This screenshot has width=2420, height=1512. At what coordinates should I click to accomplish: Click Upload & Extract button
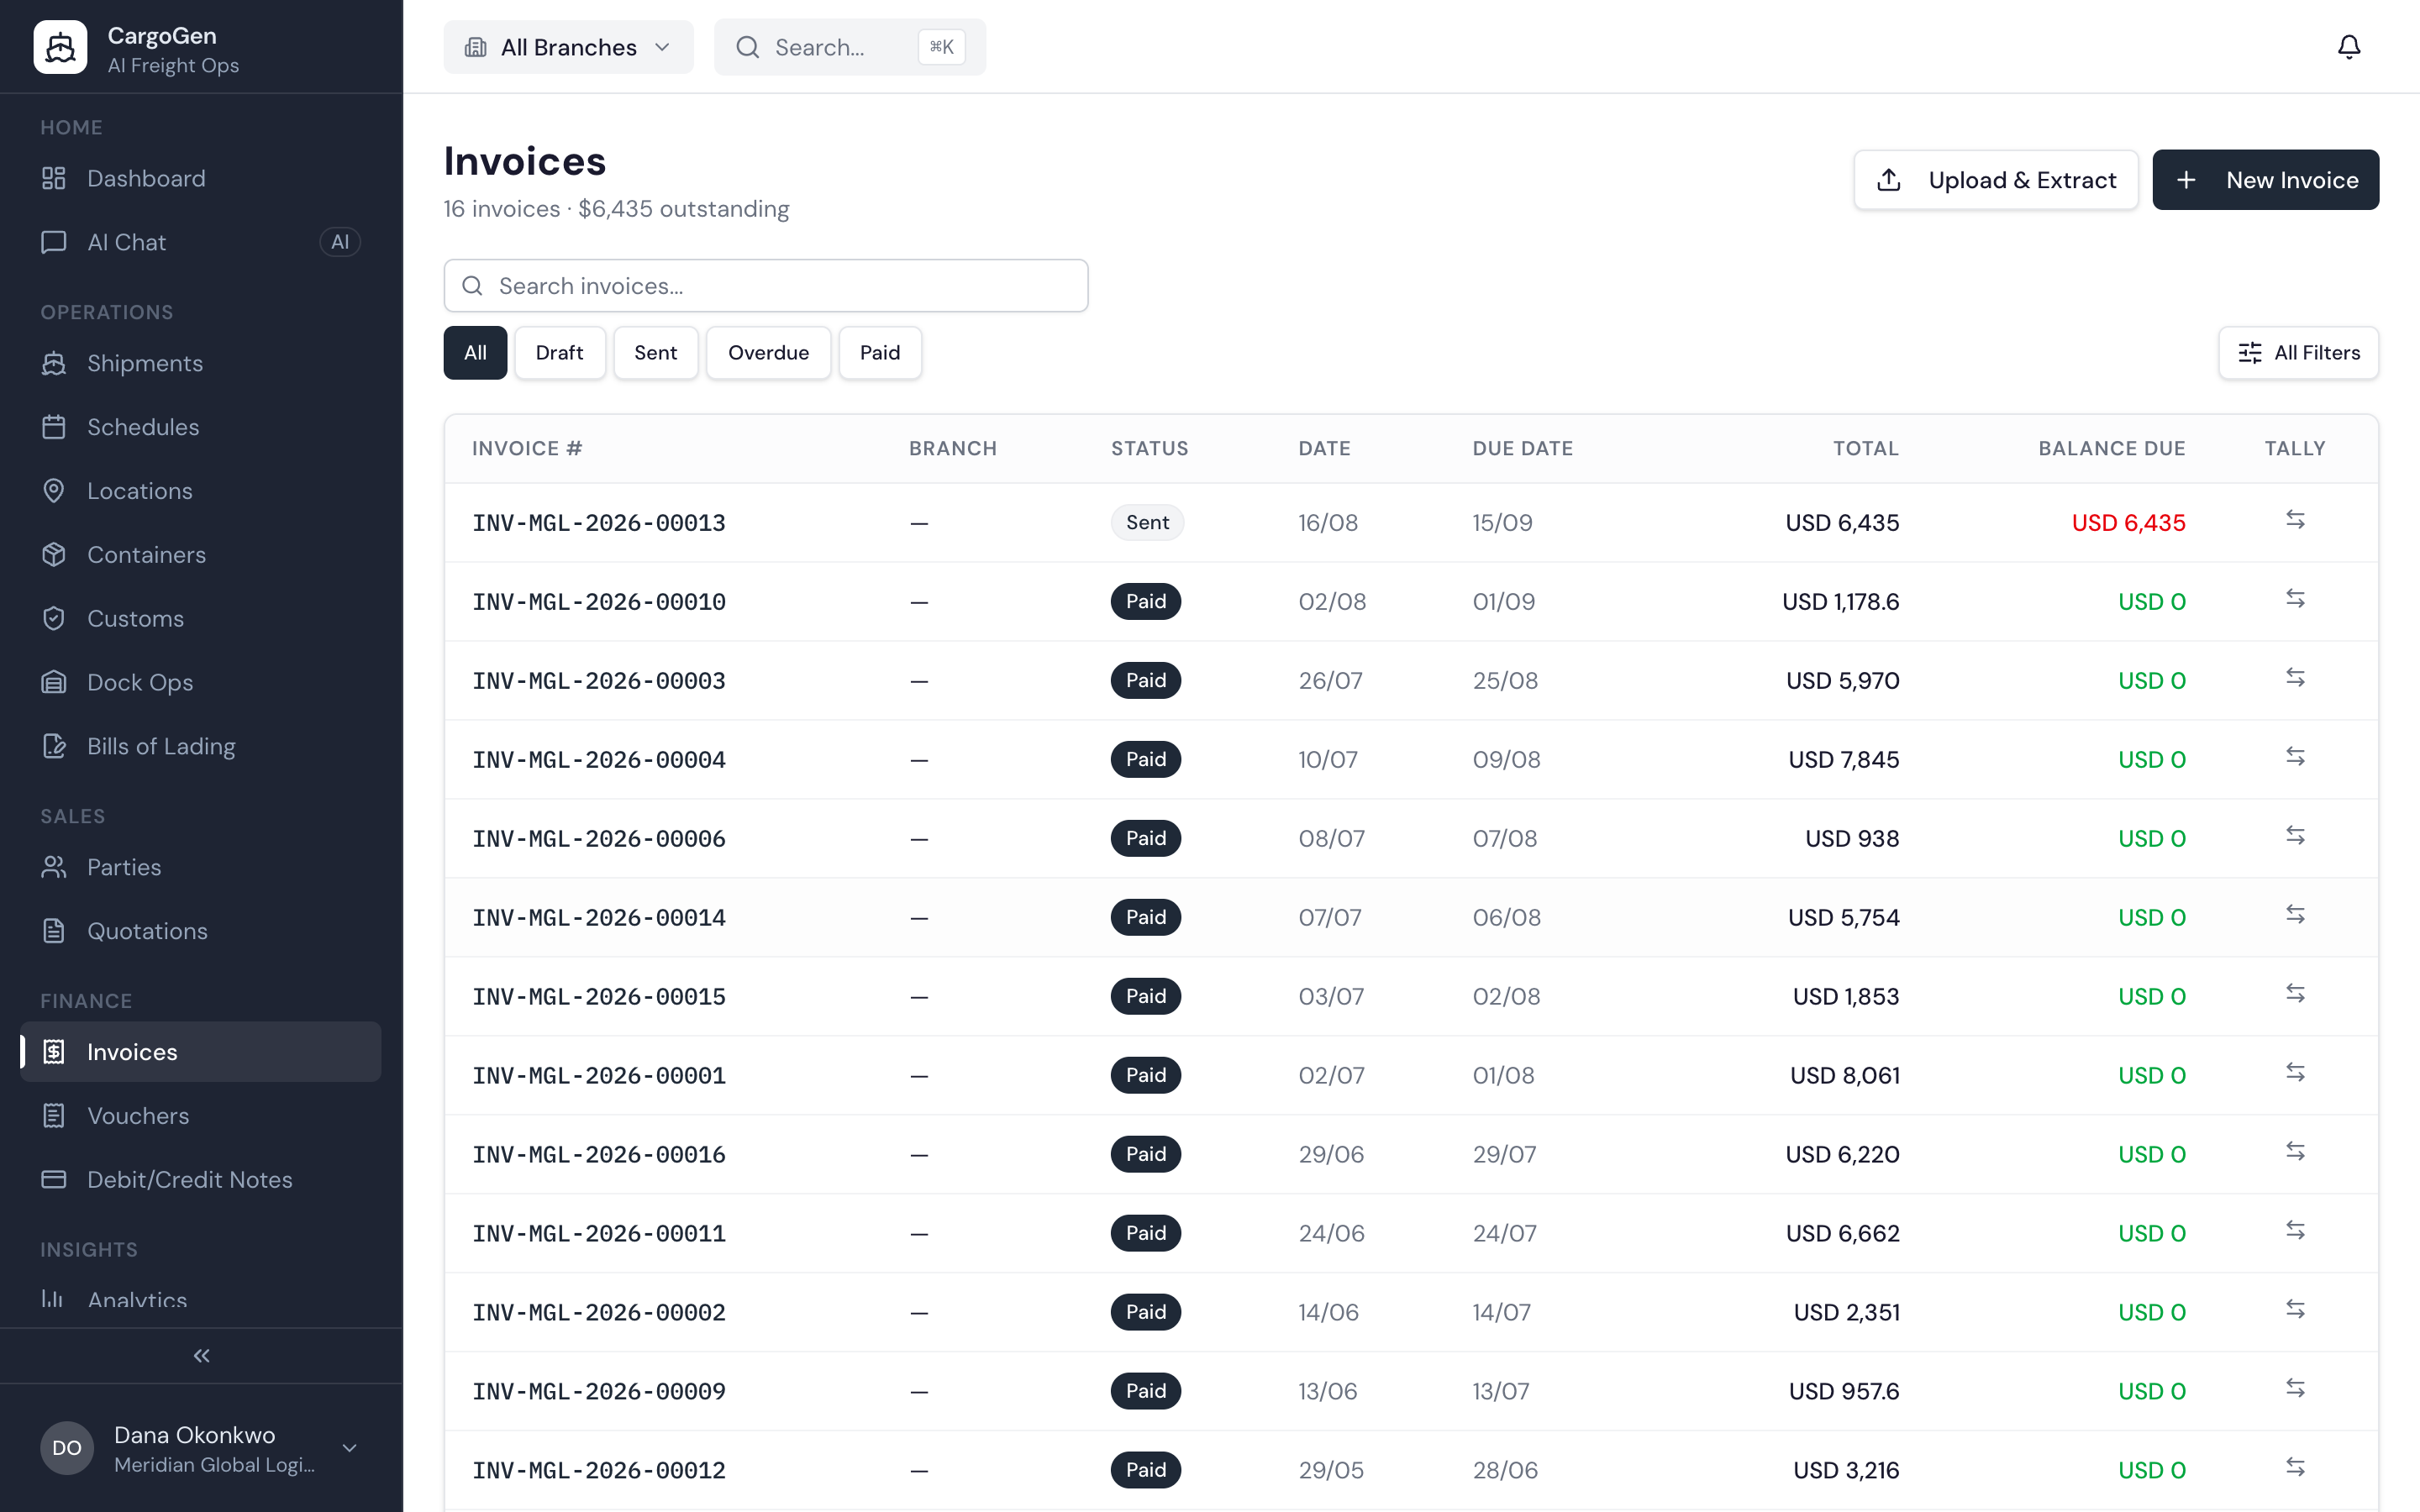pyautogui.click(x=1996, y=180)
